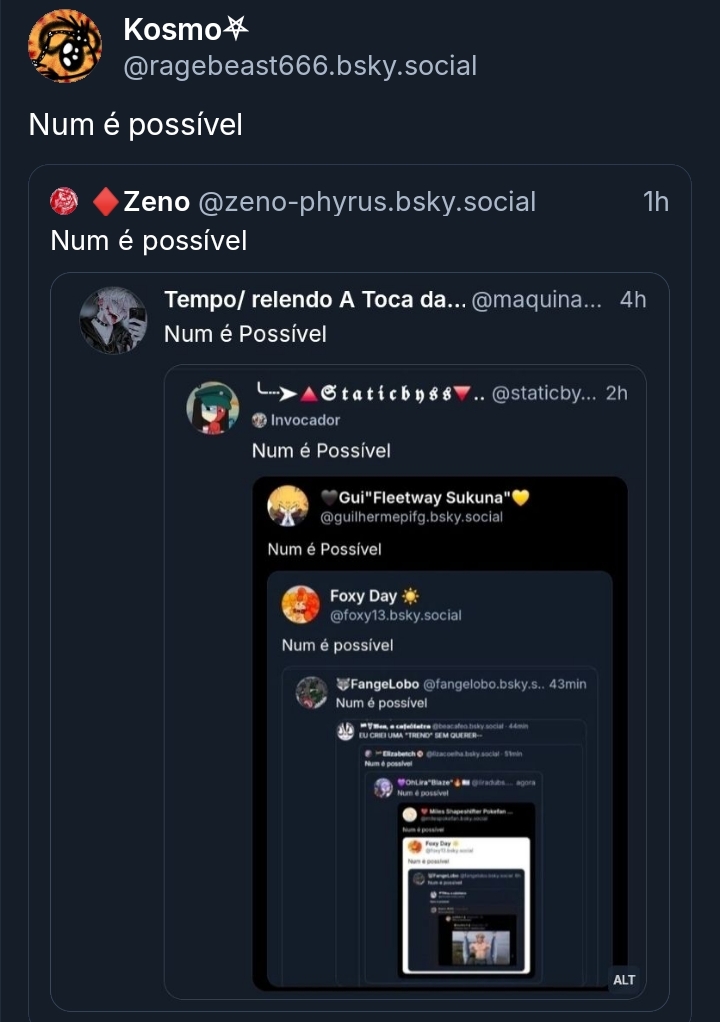This screenshot has height=1022, width=720.
Task: Click the 2h timestamp on staticbyss's post
Action: (617, 393)
